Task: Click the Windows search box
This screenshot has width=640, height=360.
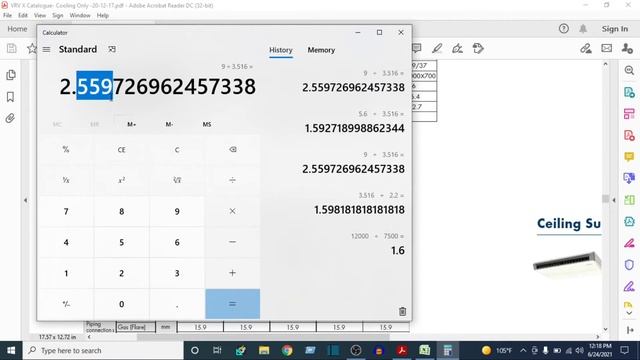Action: 103,351
